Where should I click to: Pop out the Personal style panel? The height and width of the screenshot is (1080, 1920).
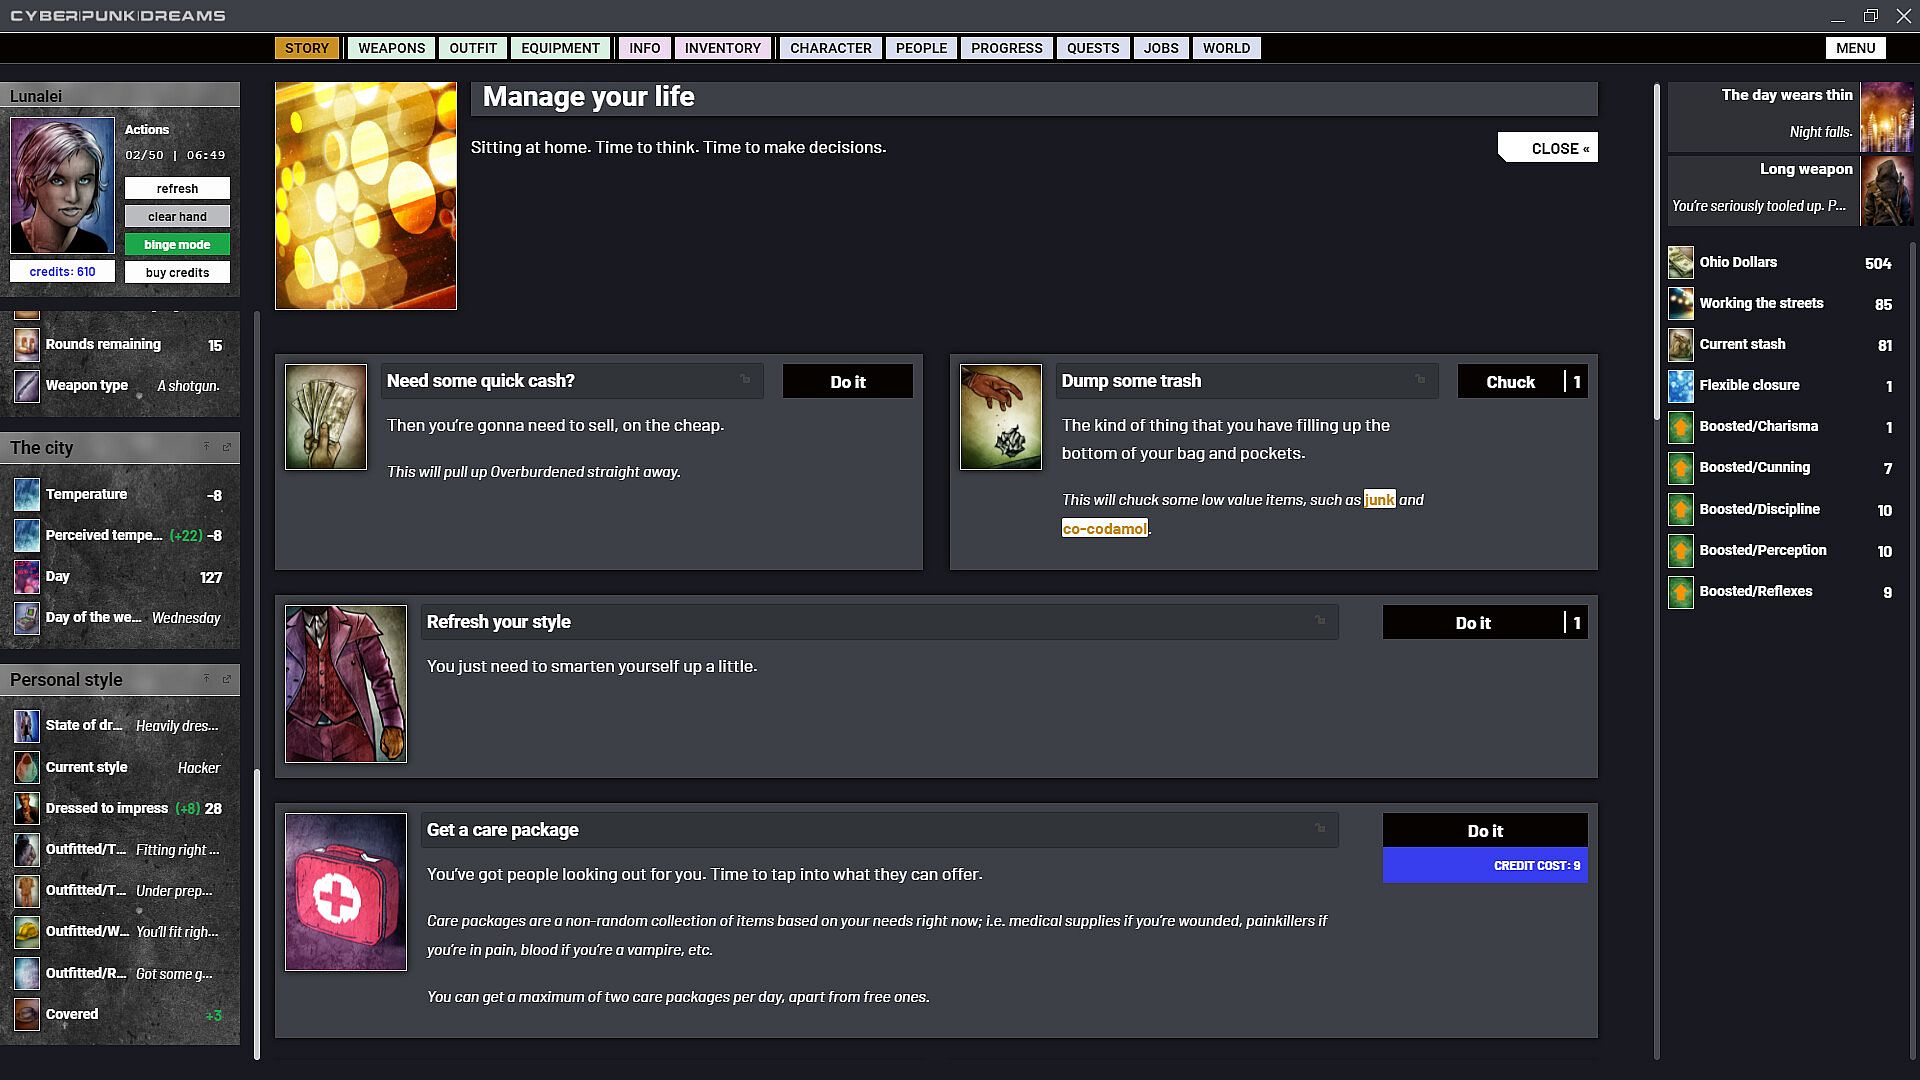226,679
